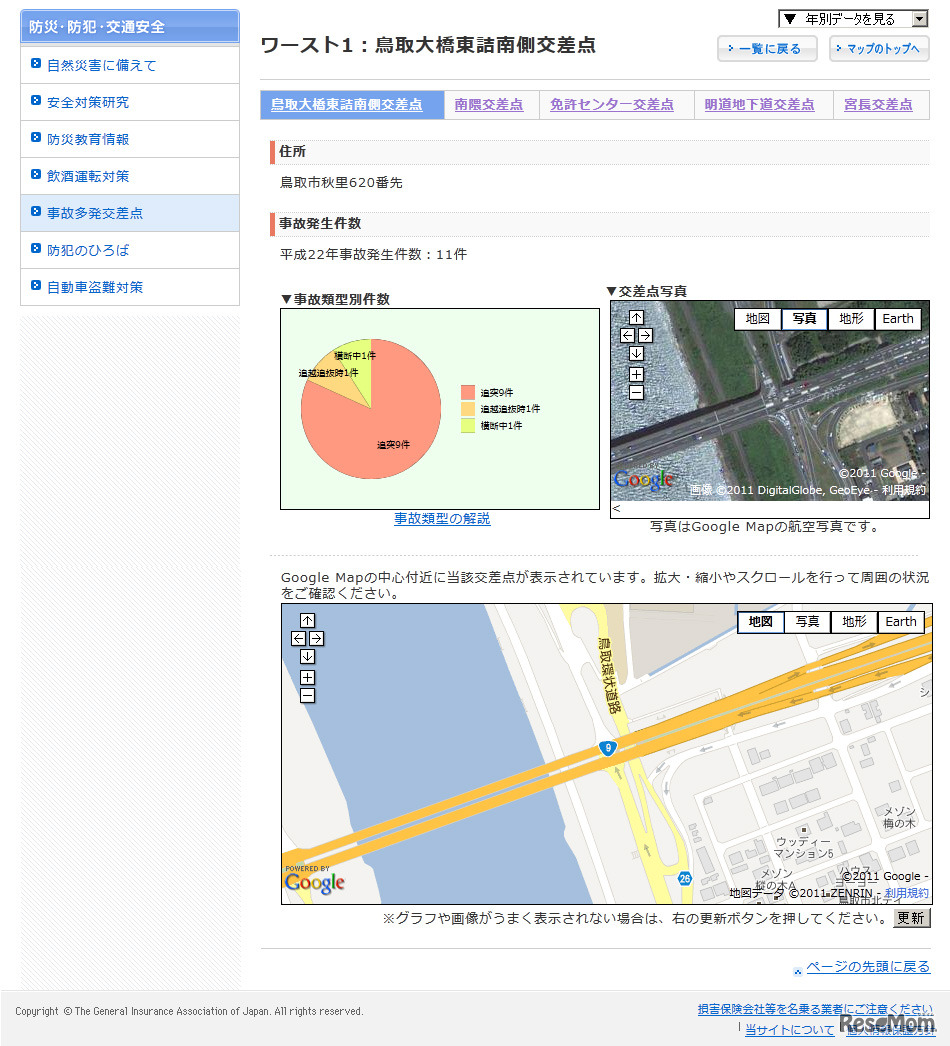Zoom in on the lower Google map
The height and width of the screenshot is (1046, 950).
pos(307,677)
